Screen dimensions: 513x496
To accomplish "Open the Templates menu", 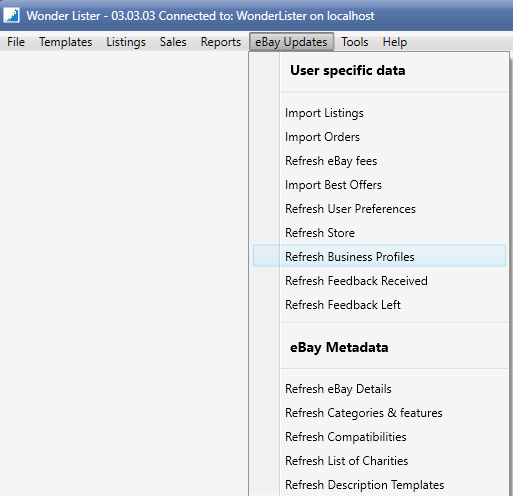I will [x=65, y=42].
